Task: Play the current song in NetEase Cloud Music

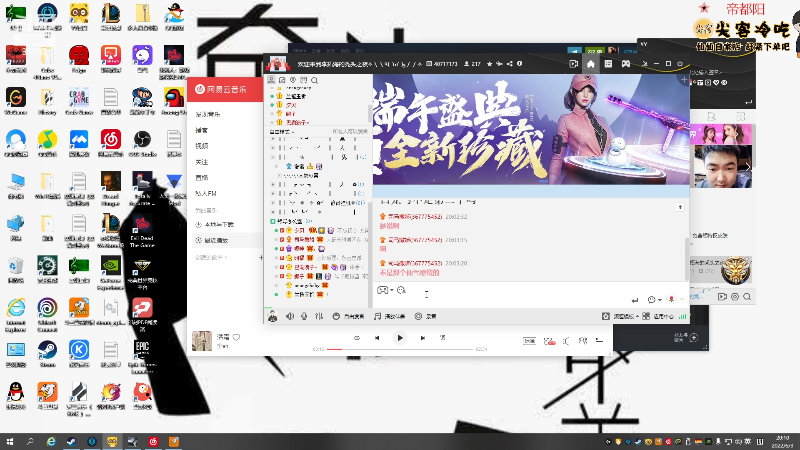Action: (x=400, y=338)
